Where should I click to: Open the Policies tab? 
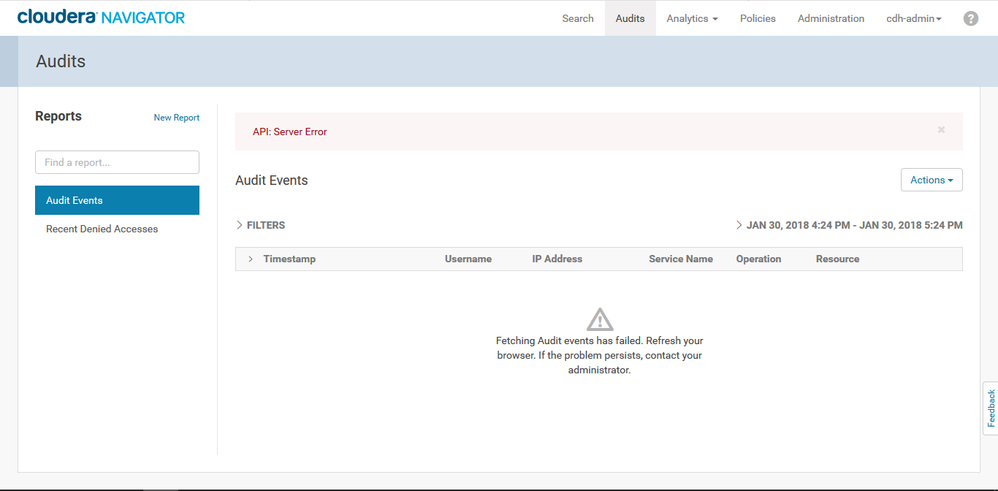click(x=757, y=18)
